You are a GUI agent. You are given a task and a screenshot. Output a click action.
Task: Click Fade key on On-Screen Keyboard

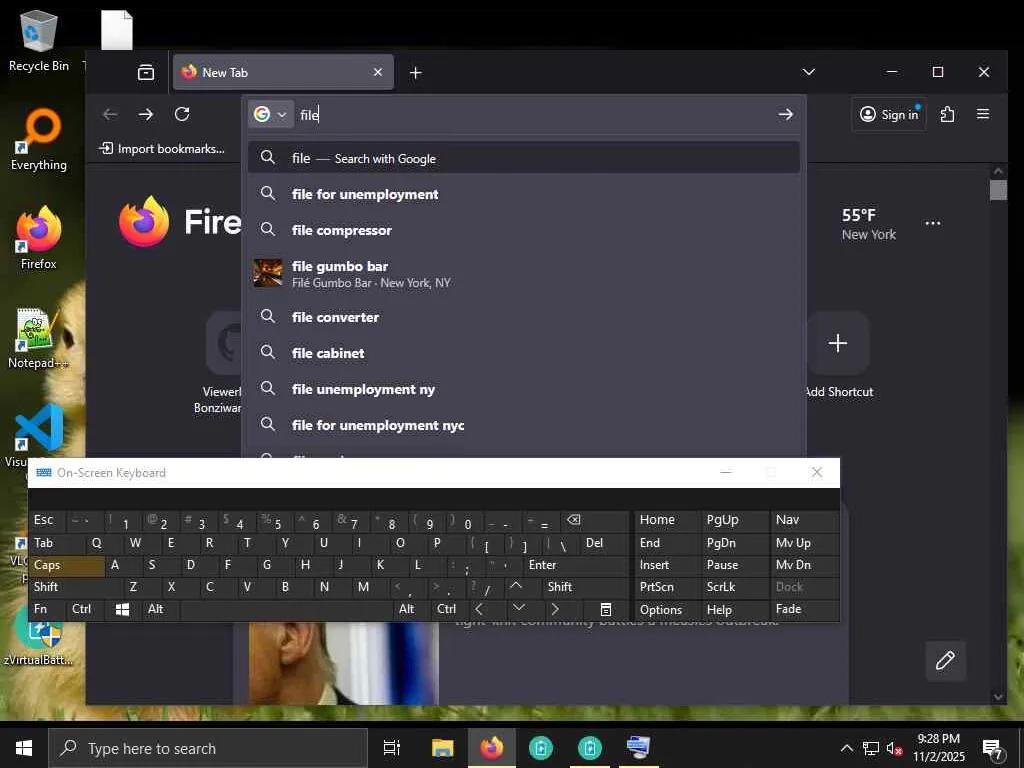[x=805, y=609]
